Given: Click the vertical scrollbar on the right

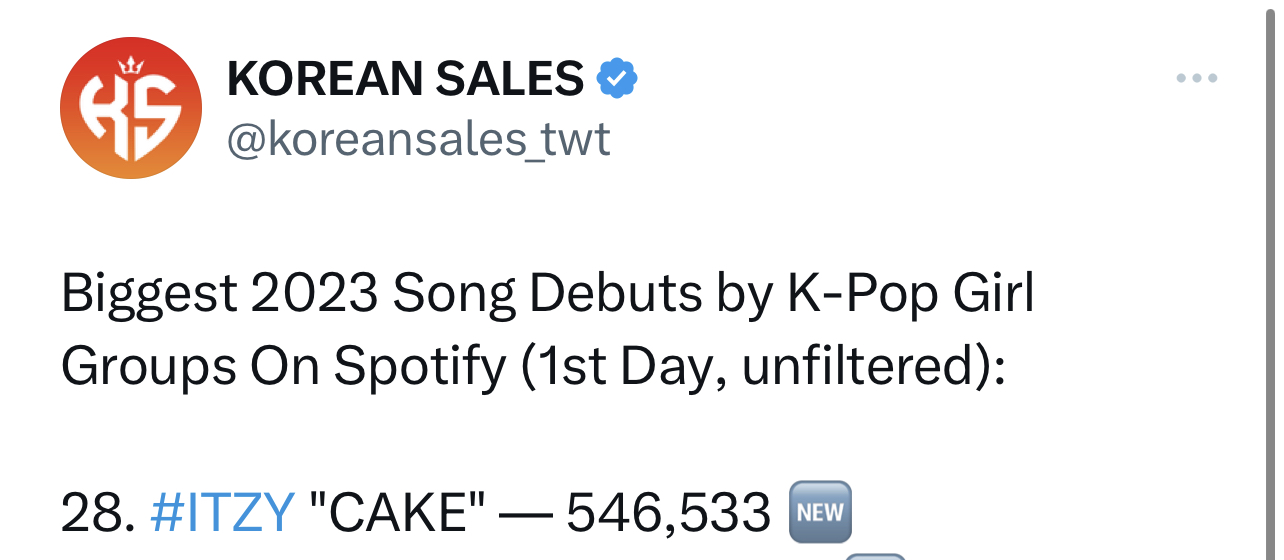Looking at the screenshot, I should (x=1271, y=280).
